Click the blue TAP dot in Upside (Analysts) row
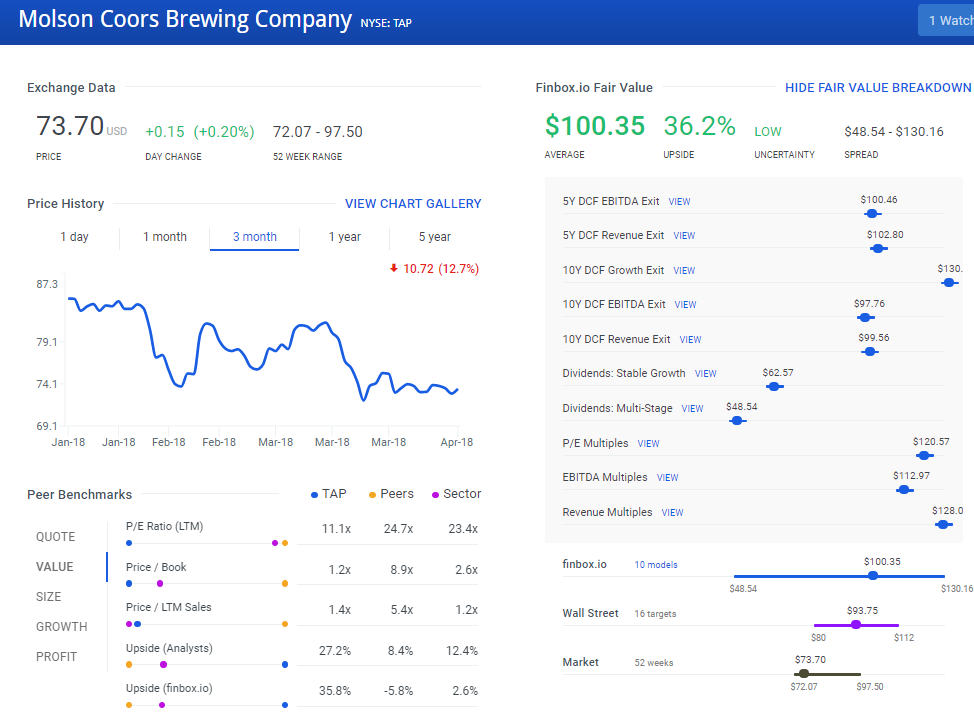The image size is (974, 714). pyautogui.click(x=284, y=664)
